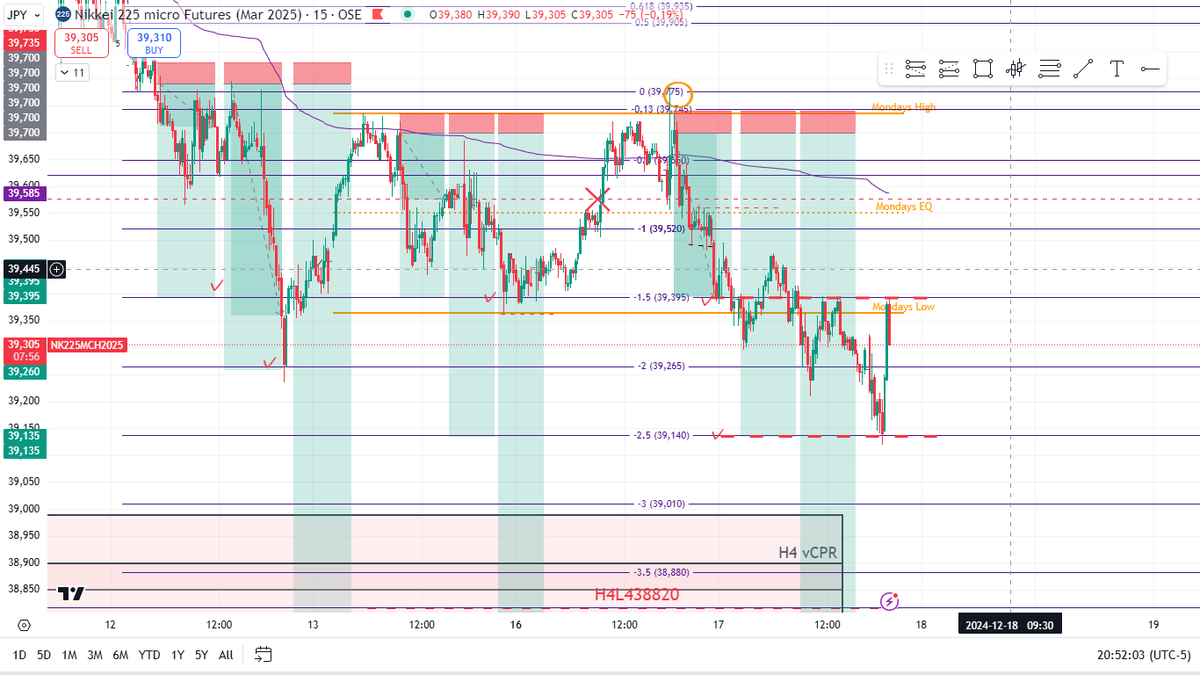Select the Fib retracement tool in favorites toolbar
Screen dimensions: 1200x675
coord(915,69)
